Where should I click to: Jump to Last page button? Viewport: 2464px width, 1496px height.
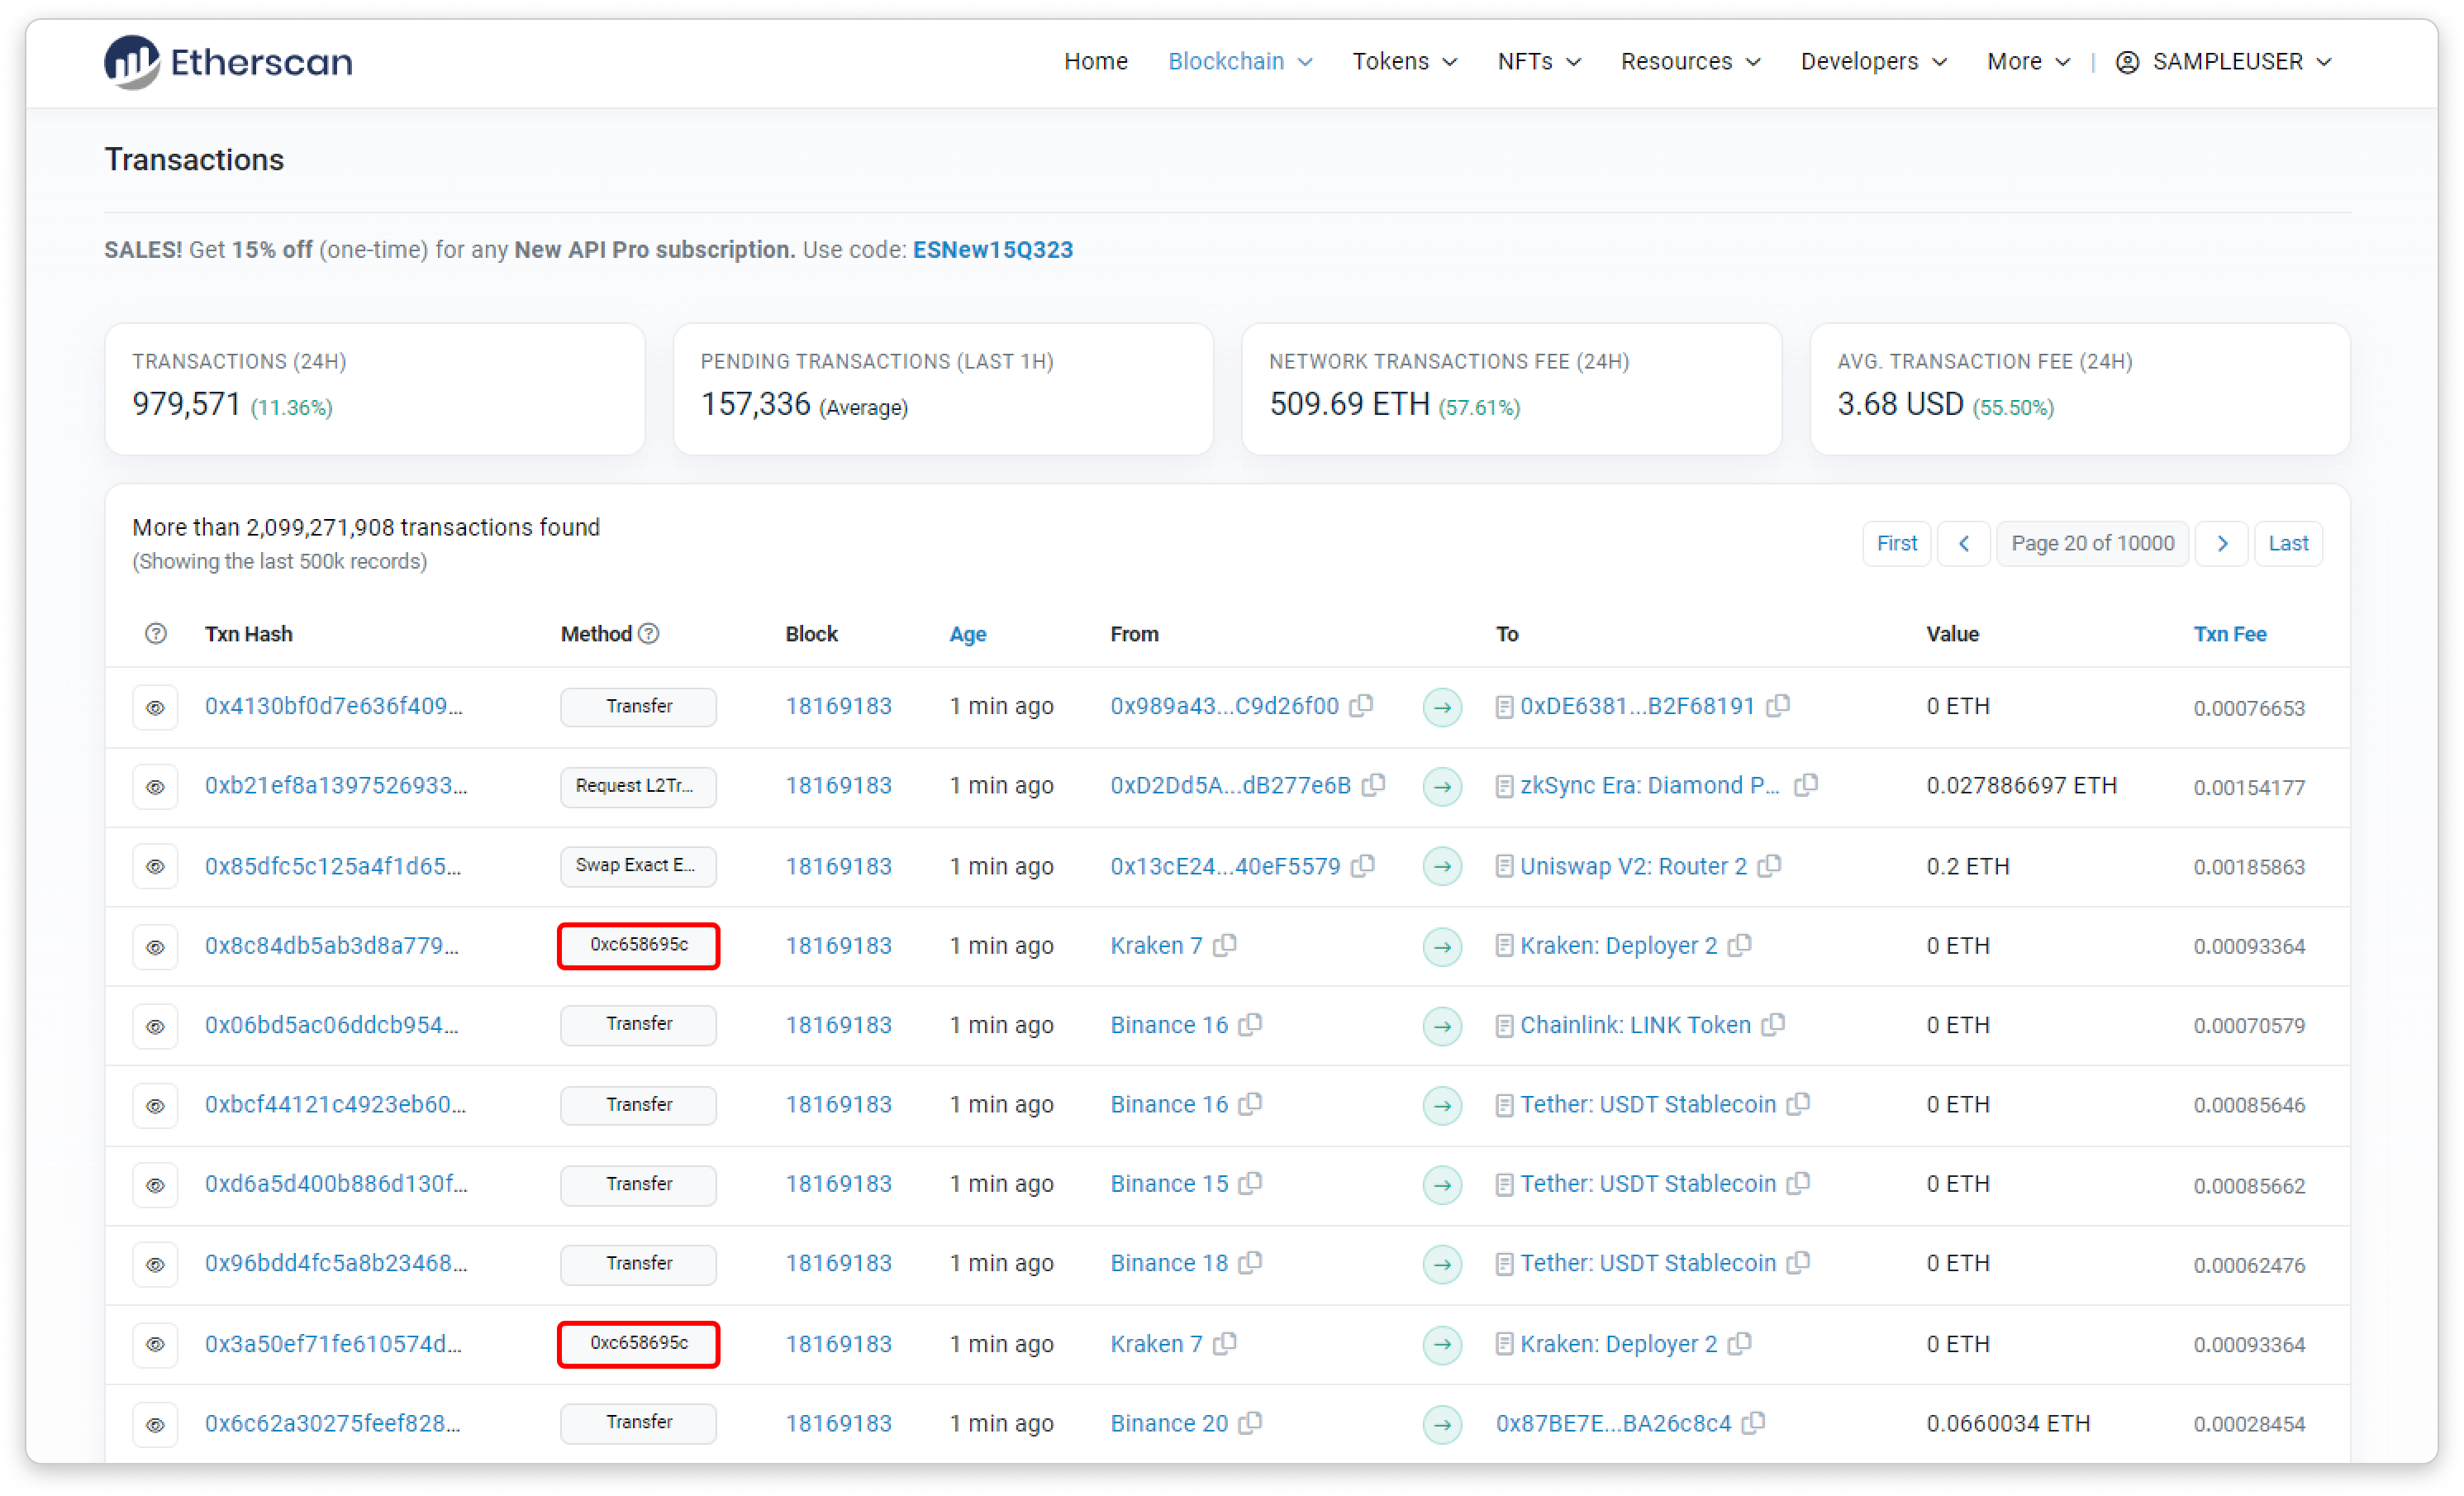[2288, 543]
